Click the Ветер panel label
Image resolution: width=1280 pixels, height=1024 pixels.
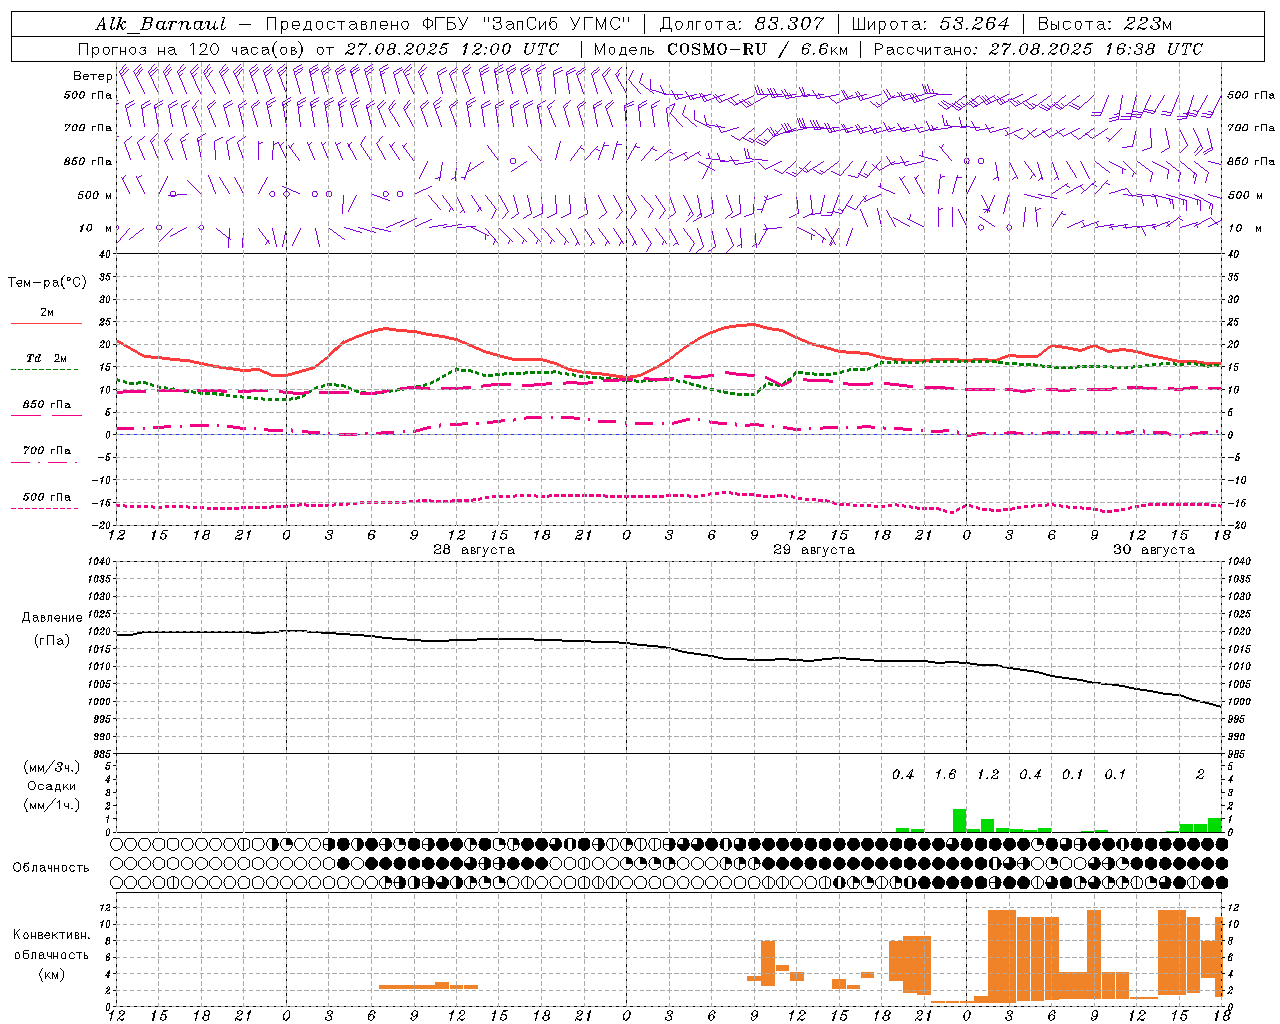[92, 76]
